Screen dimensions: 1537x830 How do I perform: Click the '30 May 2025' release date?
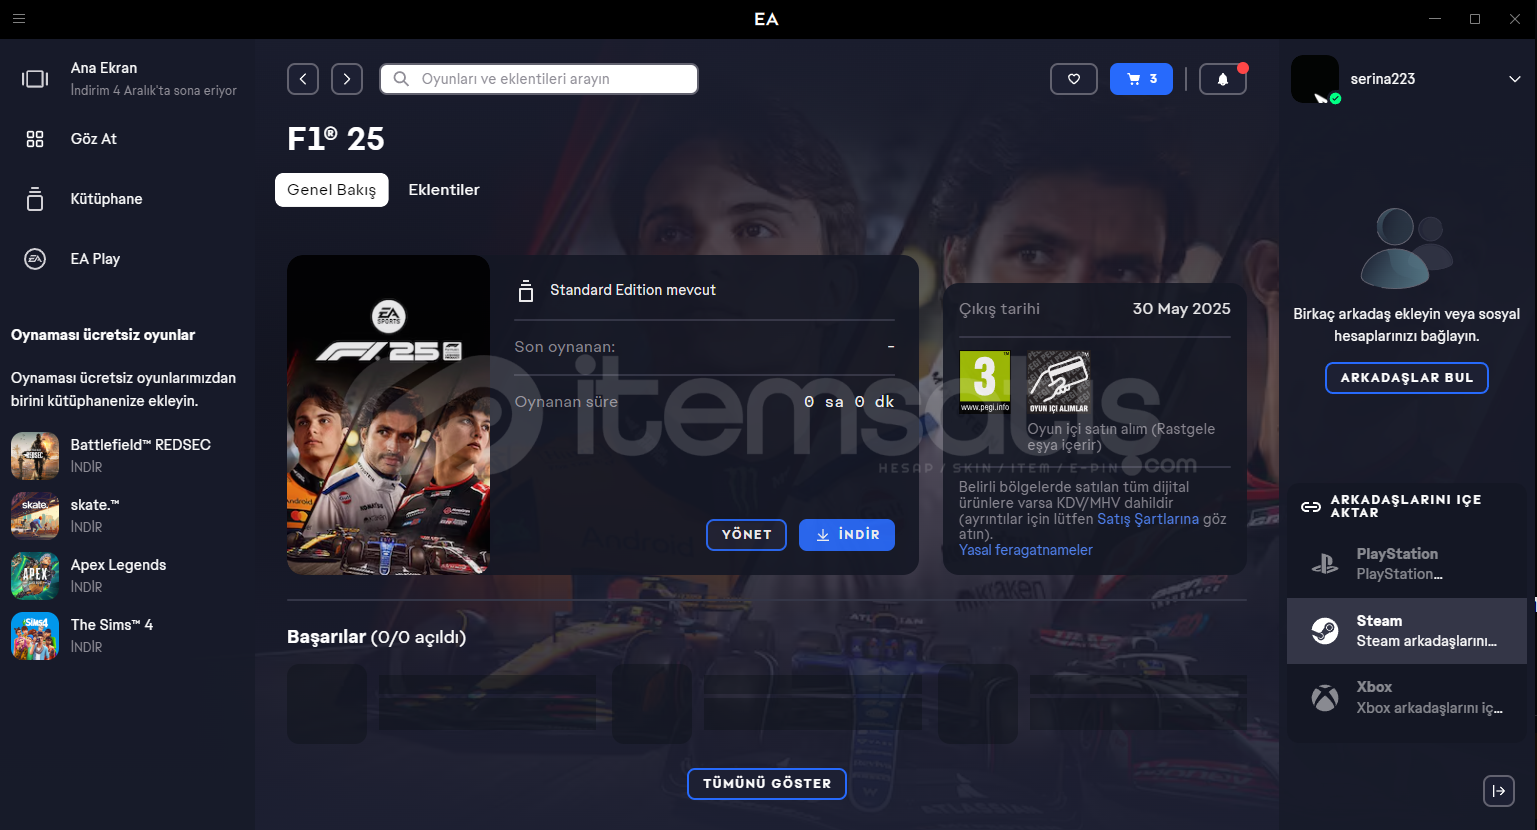[1182, 309]
